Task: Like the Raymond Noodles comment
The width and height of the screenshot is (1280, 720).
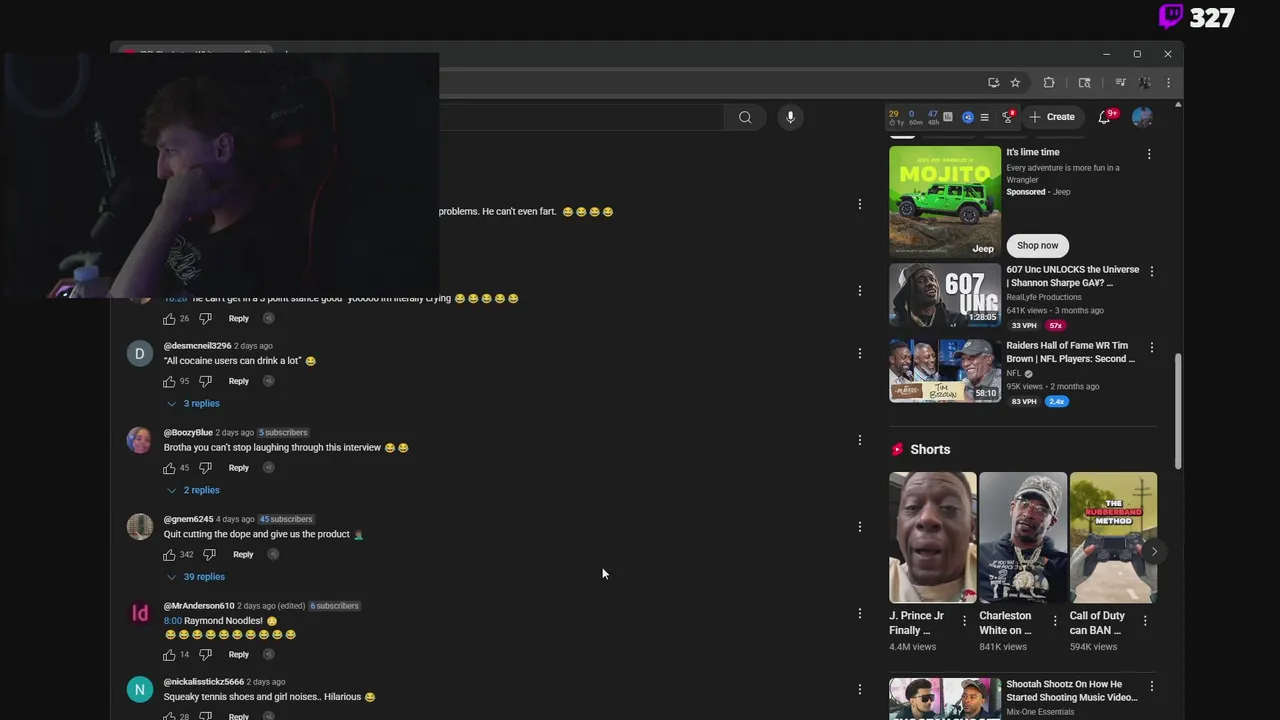Action: (169, 654)
